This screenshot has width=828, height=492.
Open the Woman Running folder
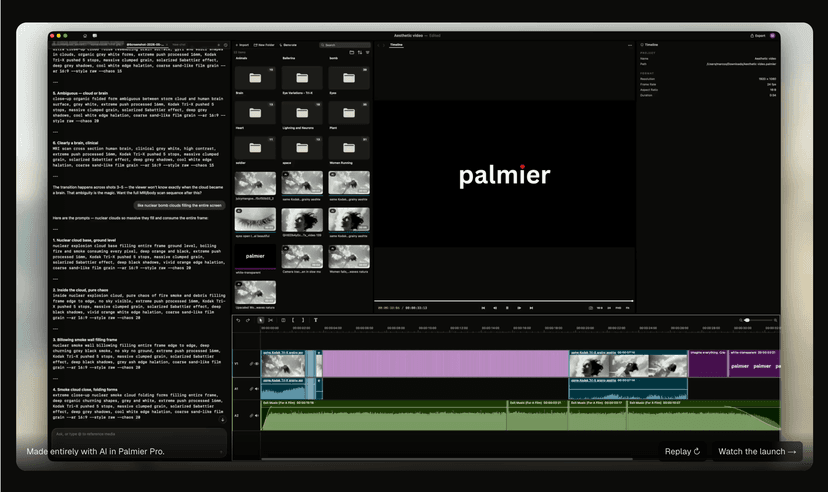(x=349, y=148)
